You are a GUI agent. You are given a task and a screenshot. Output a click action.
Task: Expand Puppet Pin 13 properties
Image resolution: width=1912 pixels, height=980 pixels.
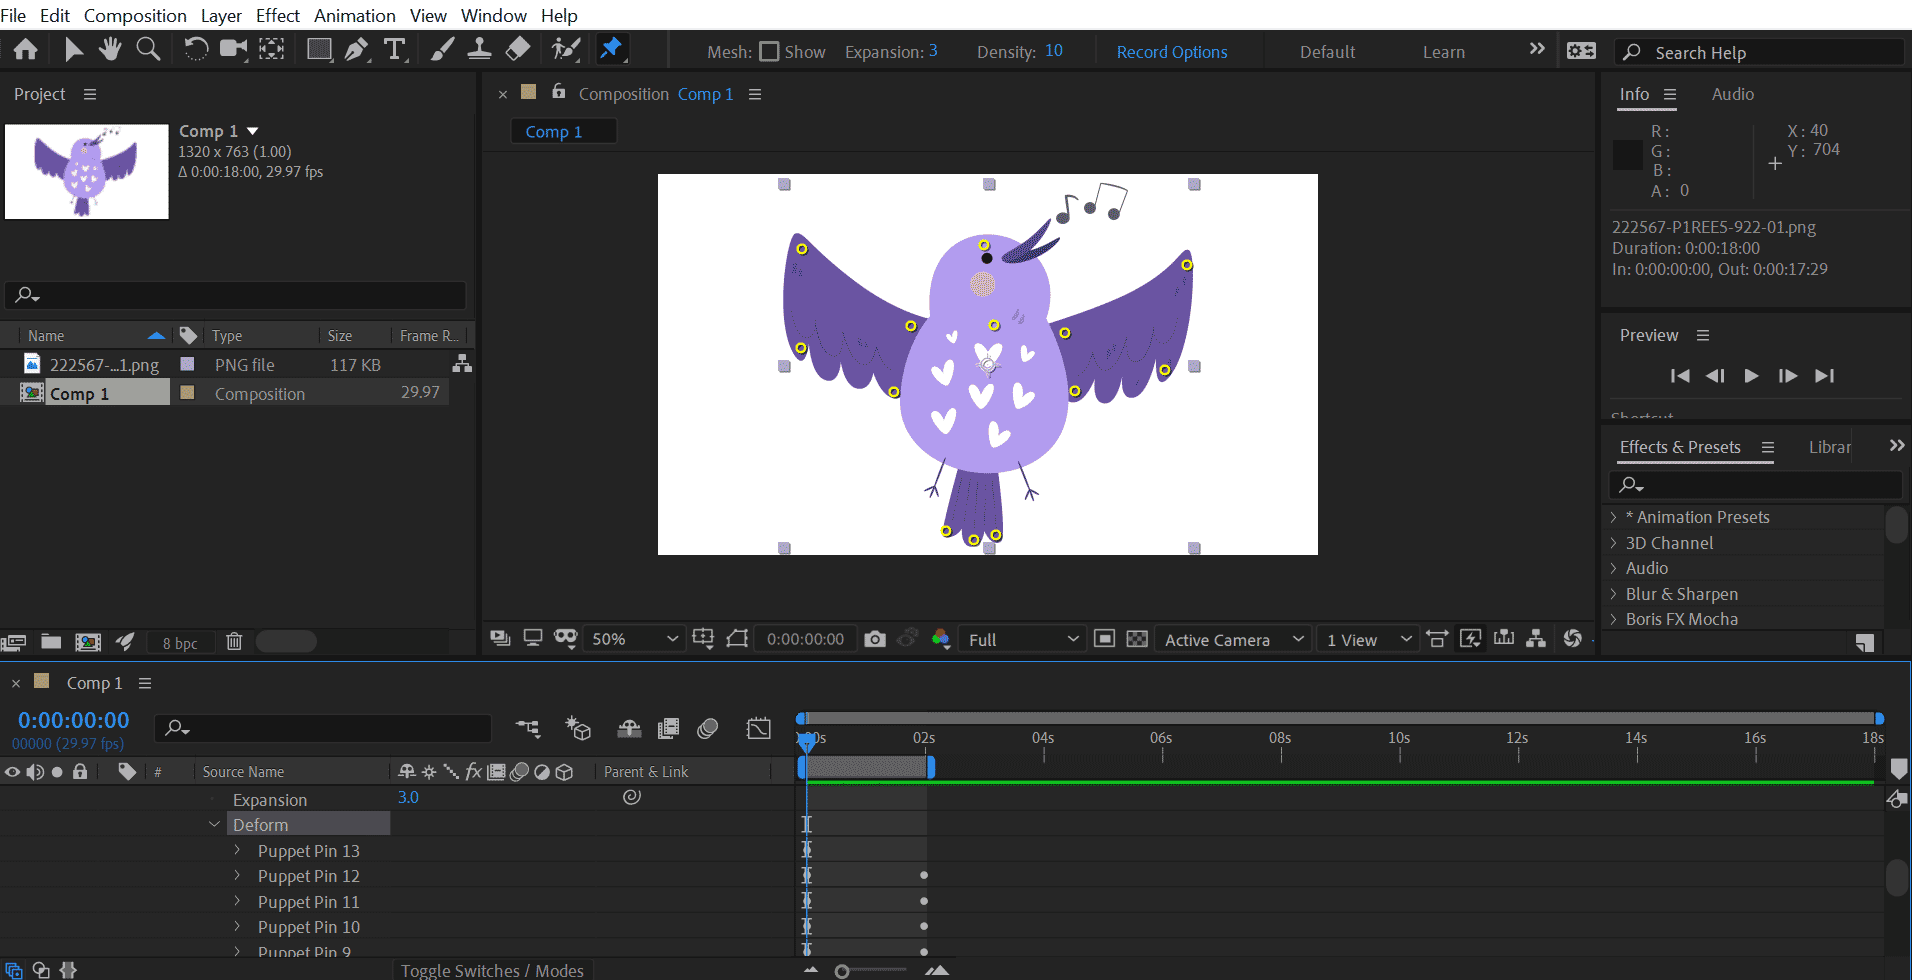click(237, 850)
